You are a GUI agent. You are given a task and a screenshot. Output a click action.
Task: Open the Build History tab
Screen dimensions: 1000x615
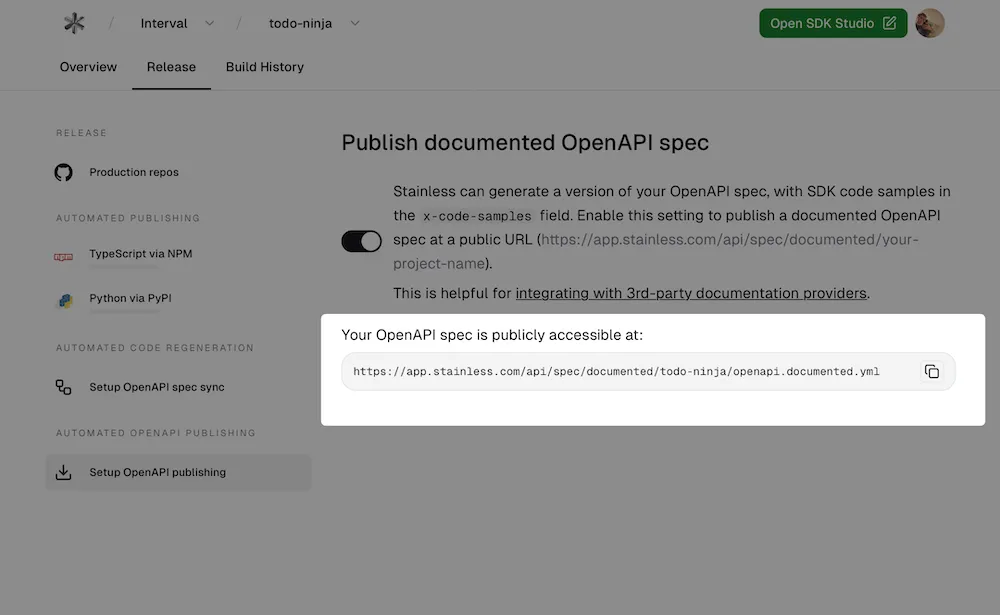264,66
